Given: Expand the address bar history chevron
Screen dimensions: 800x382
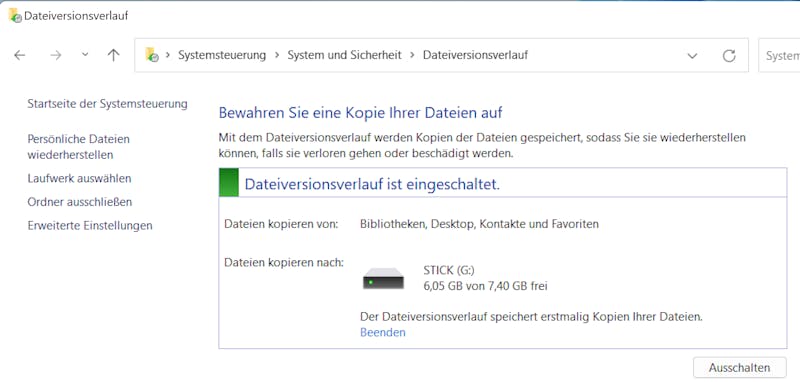Looking at the screenshot, I should point(692,56).
